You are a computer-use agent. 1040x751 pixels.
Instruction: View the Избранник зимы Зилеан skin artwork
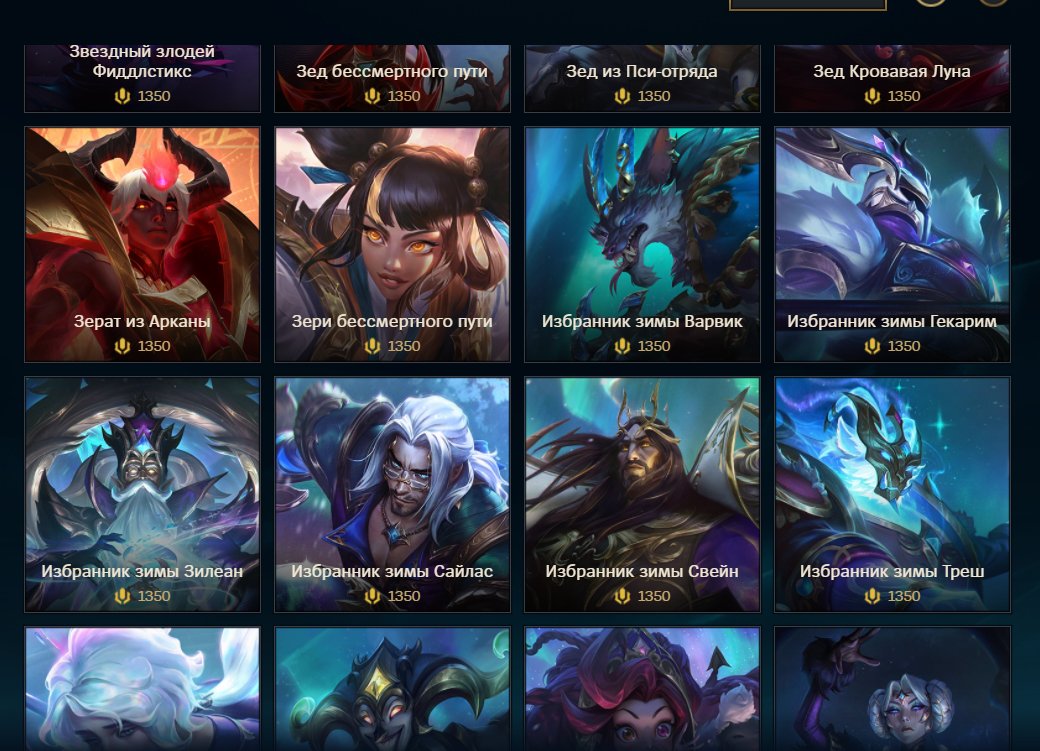click(143, 494)
